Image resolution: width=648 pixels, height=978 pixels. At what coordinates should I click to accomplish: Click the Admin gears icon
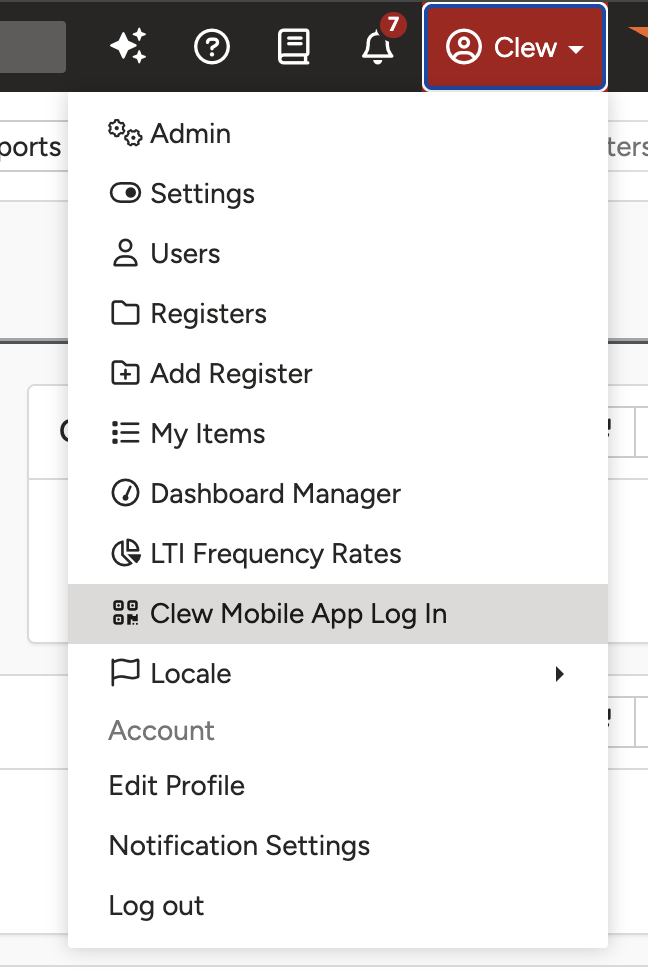click(125, 133)
